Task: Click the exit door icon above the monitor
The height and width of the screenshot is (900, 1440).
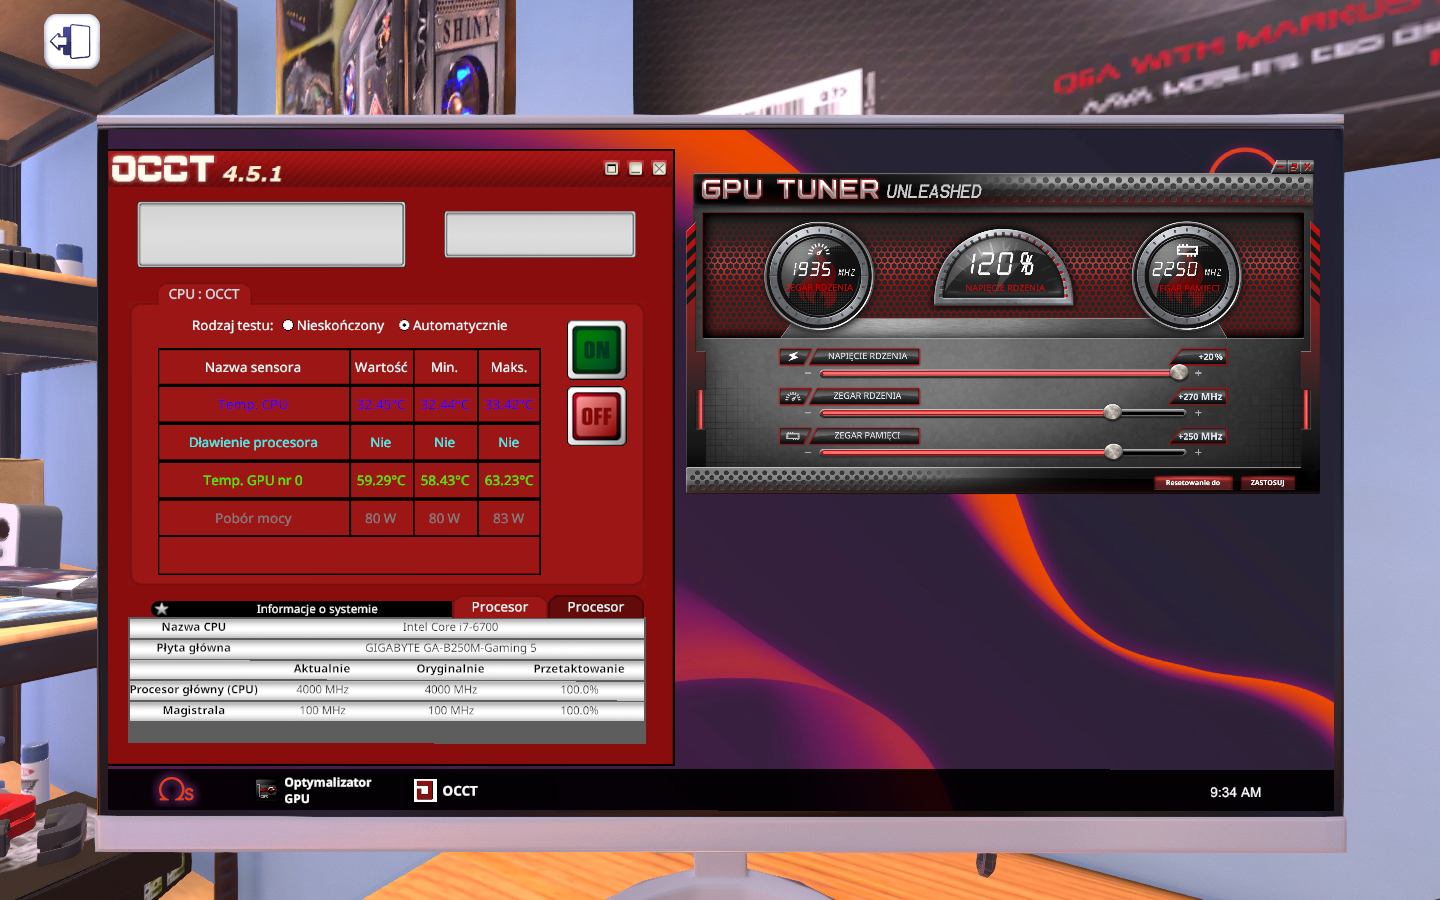Action: [x=72, y=42]
